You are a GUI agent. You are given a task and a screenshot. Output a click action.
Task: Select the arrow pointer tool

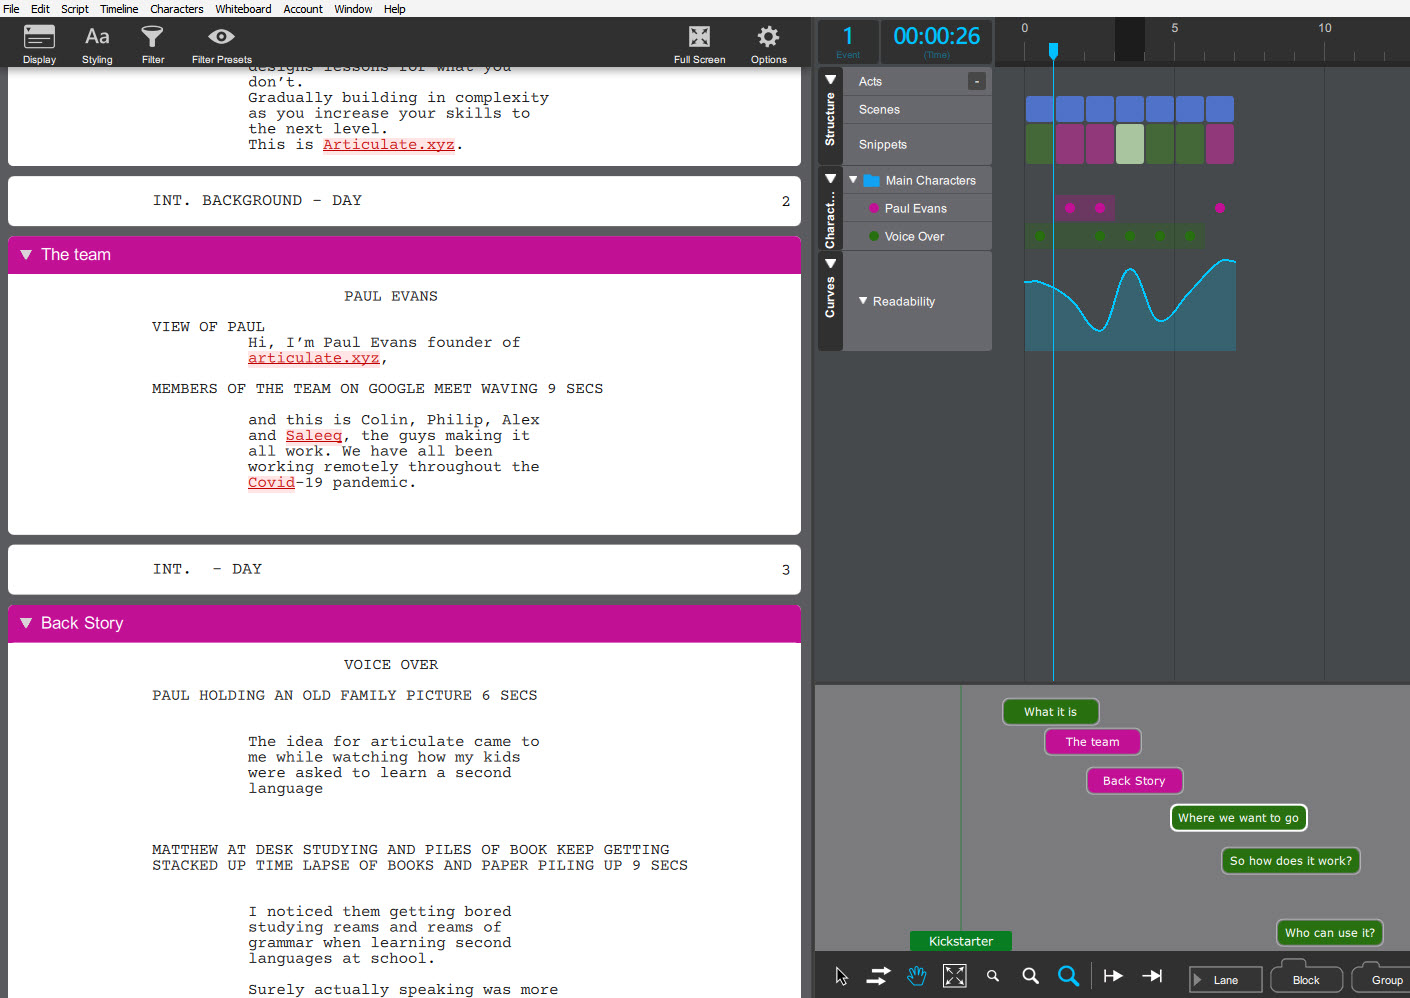[x=841, y=976]
